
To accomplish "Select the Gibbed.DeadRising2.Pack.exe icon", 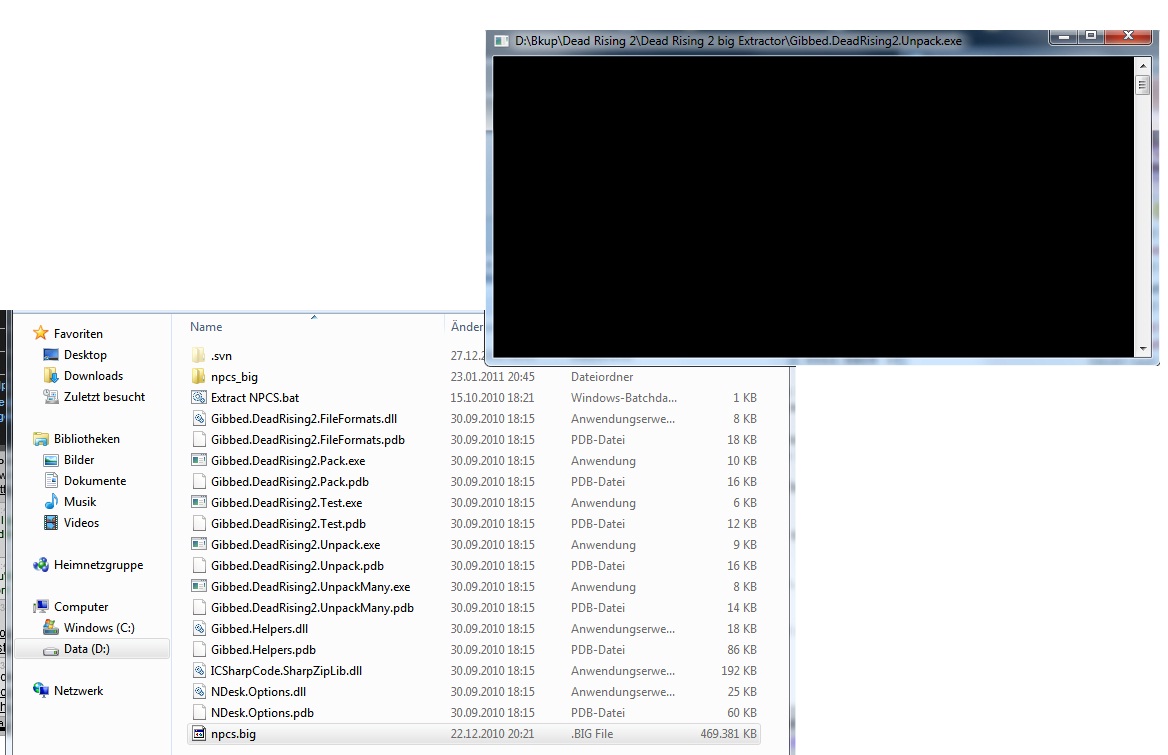I will pos(198,460).
